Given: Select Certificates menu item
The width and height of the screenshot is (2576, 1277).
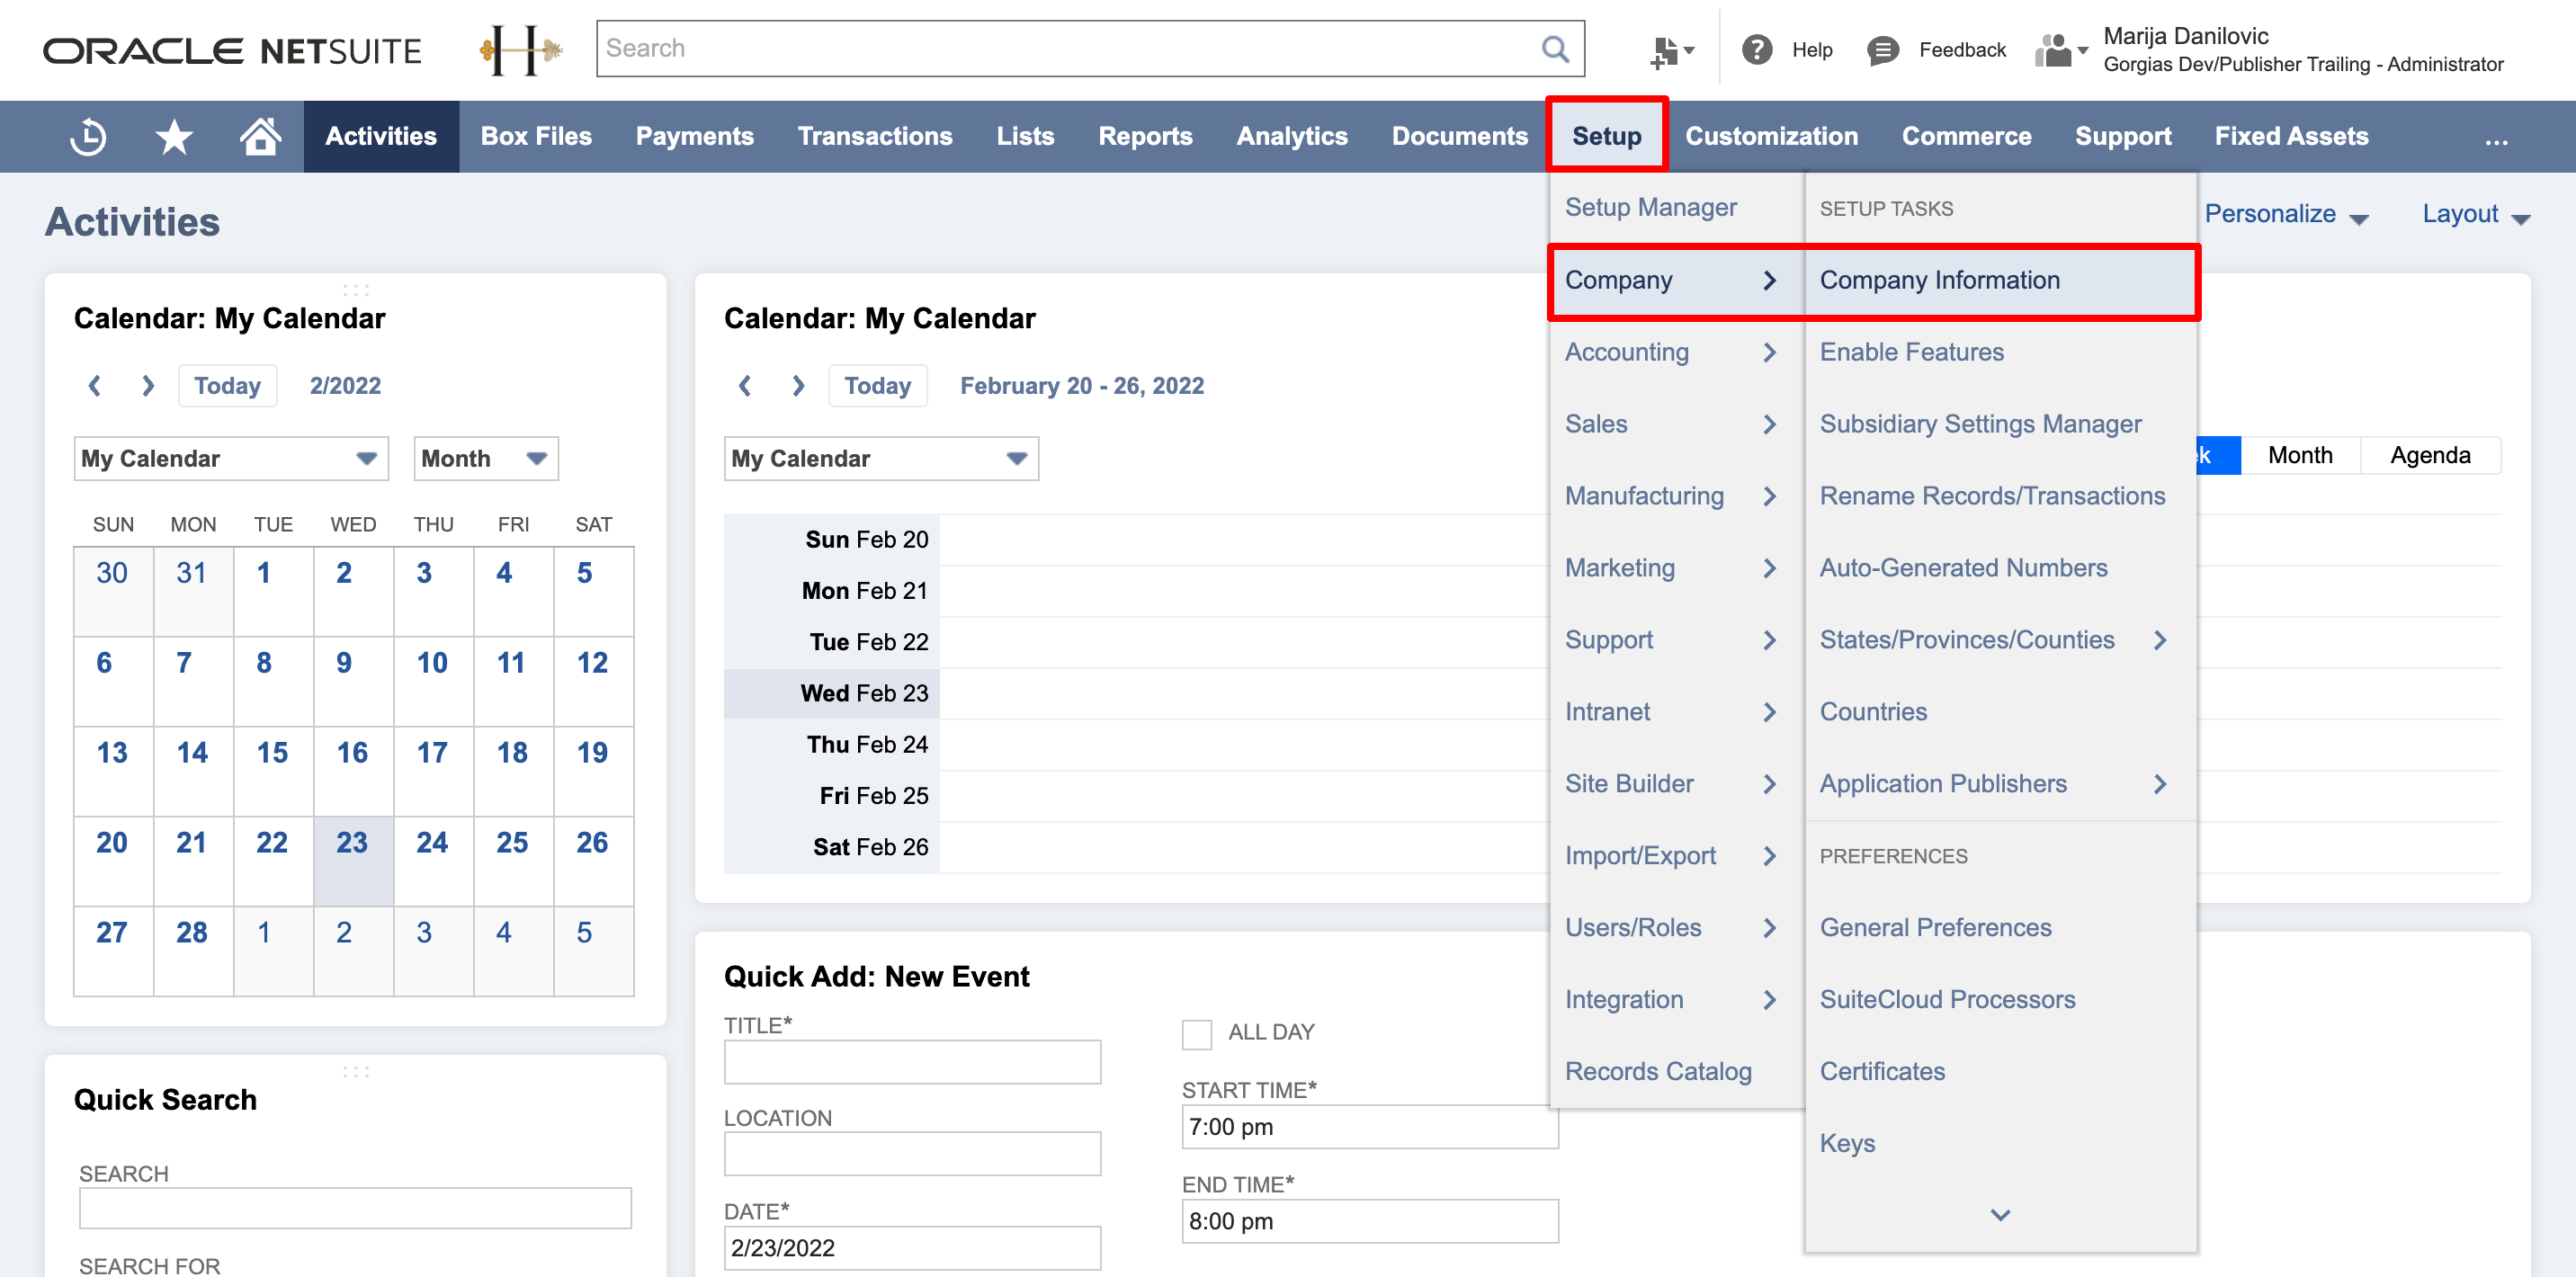Looking at the screenshot, I should (1882, 1072).
